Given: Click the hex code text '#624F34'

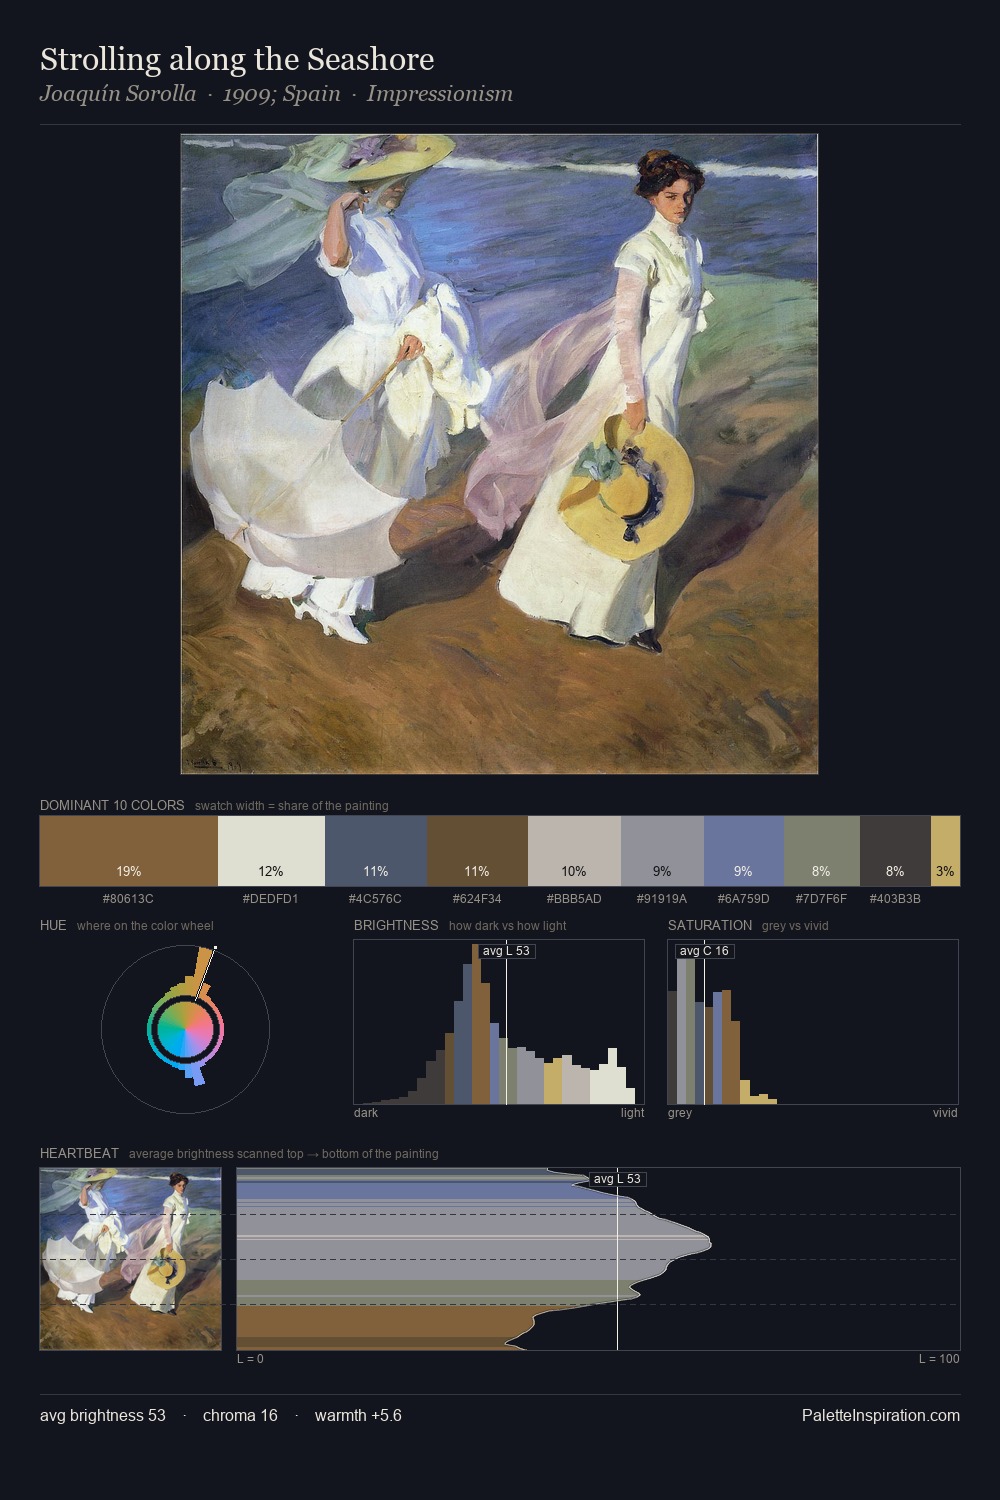Looking at the screenshot, I should (477, 898).
